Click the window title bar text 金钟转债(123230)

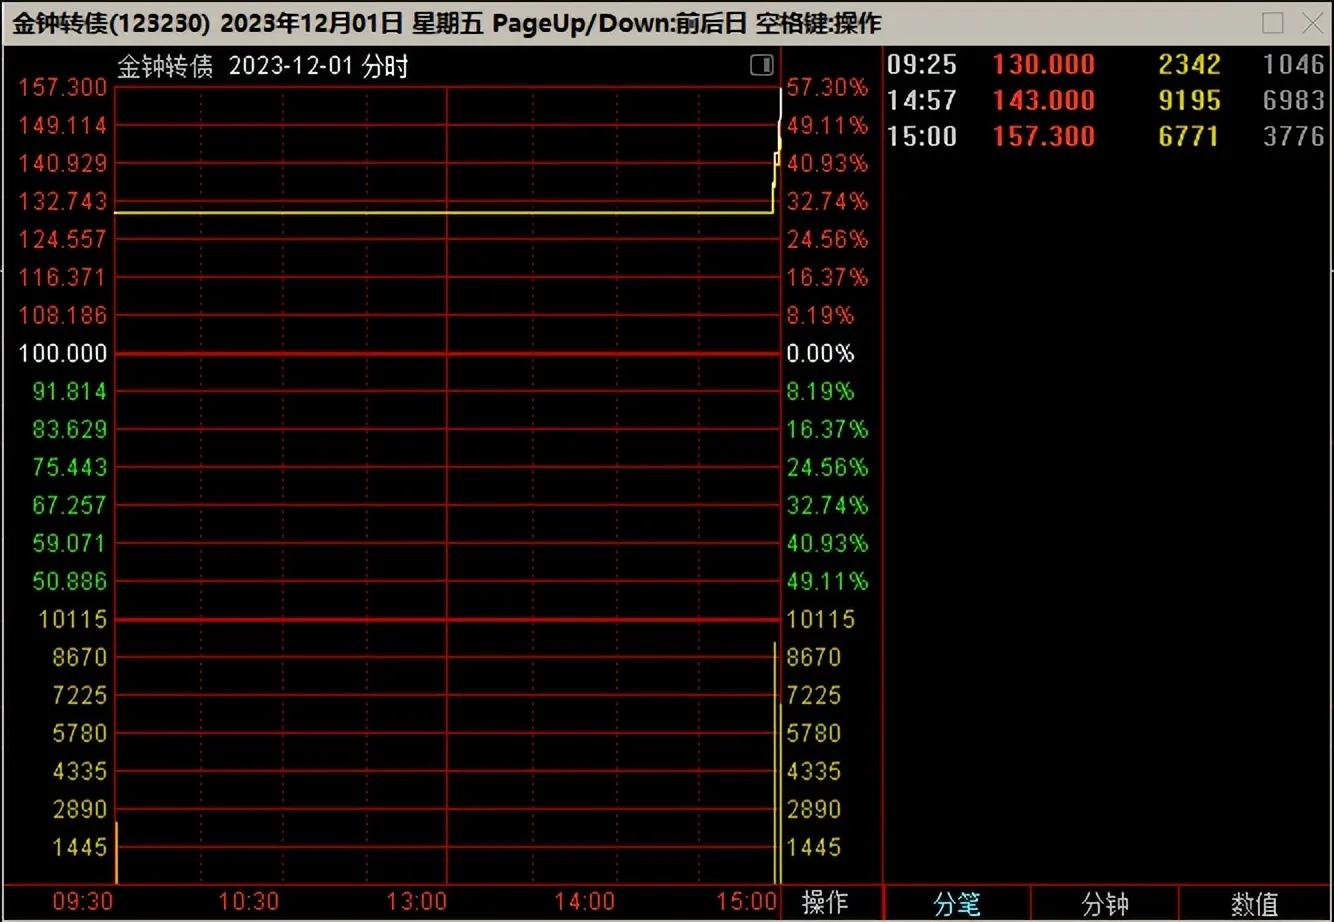pyautogui.click(x=111, y=23)
